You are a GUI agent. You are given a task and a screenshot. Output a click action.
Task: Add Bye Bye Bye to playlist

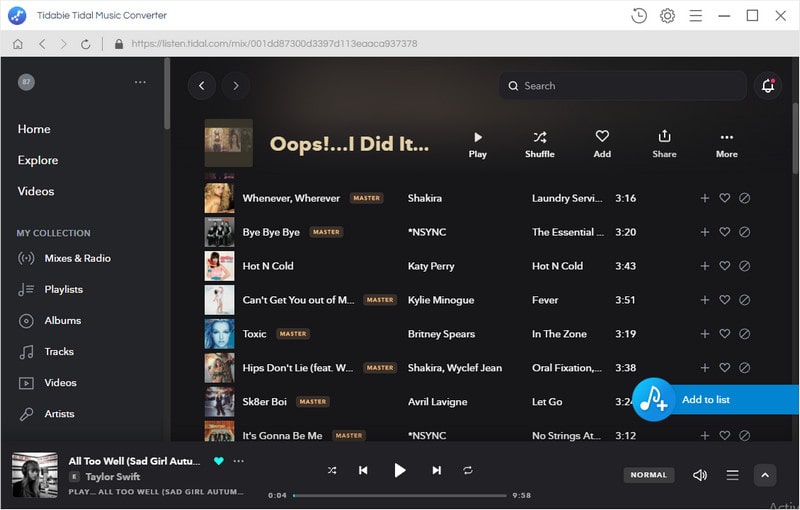point(705,232)
